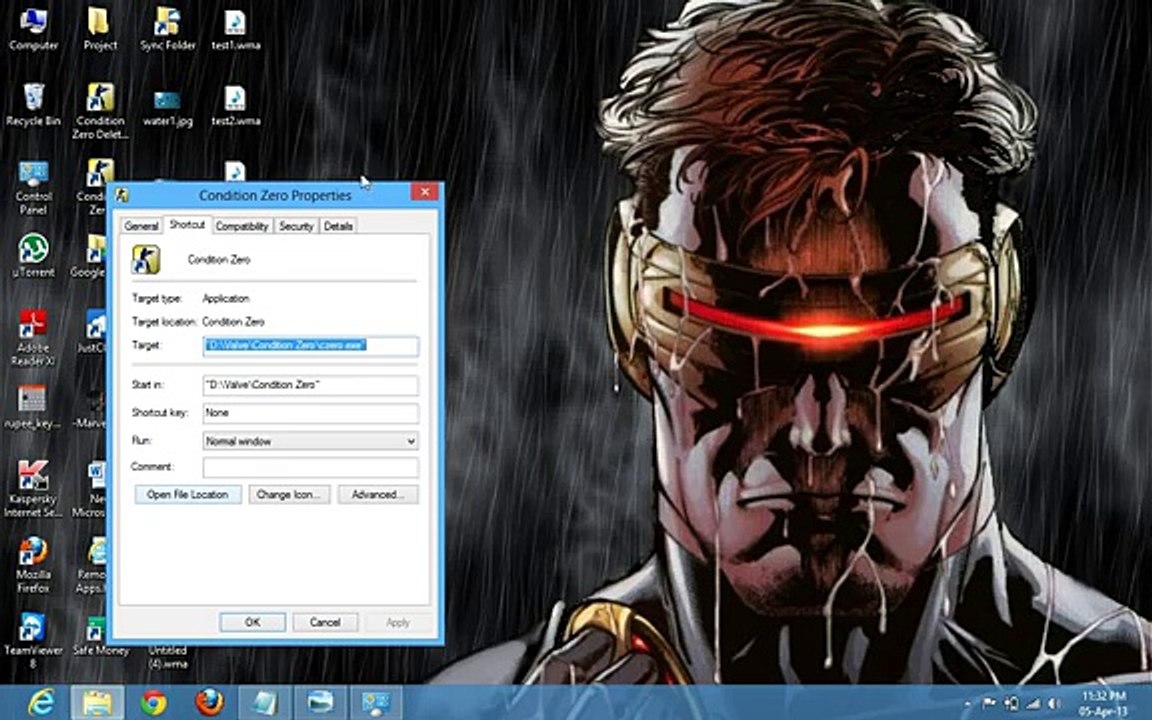This screenshot has width=1152, height=720.
Task: Open the Advanced shortcut settings
Action: 377,495
